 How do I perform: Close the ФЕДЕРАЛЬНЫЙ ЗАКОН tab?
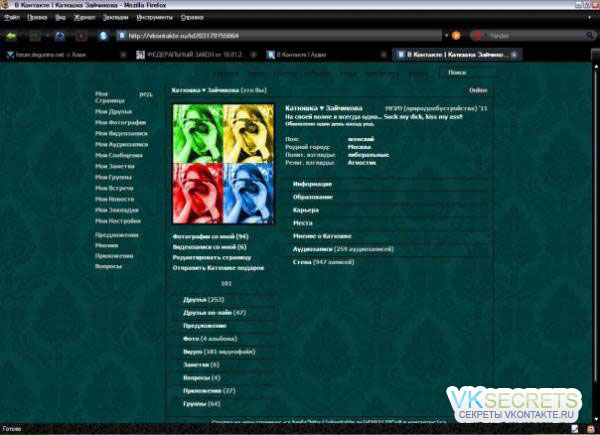point(253,55)
